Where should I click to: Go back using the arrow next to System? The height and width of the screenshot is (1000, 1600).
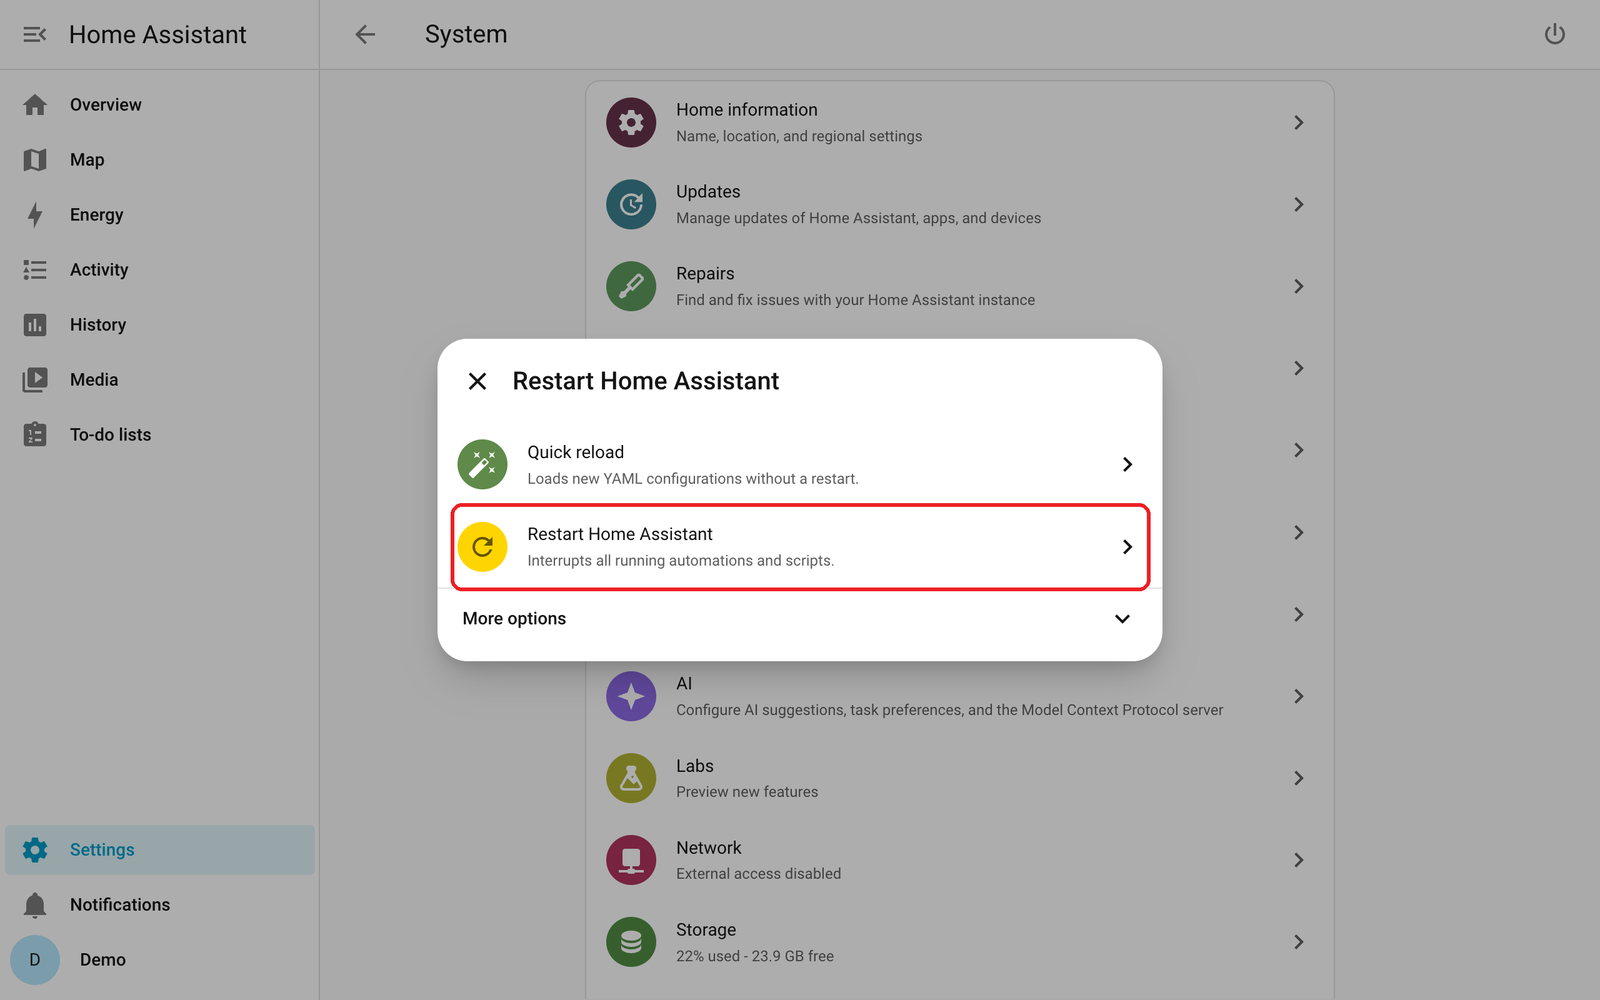[365, 35]
